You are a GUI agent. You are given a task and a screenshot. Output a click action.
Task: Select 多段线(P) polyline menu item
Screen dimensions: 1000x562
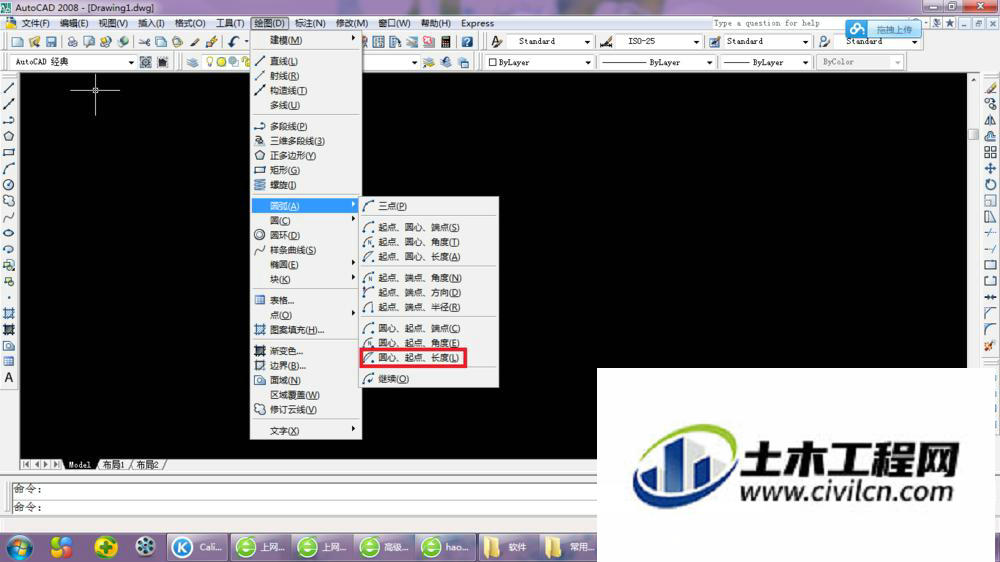pyautogui.click(x=306, y=126)
